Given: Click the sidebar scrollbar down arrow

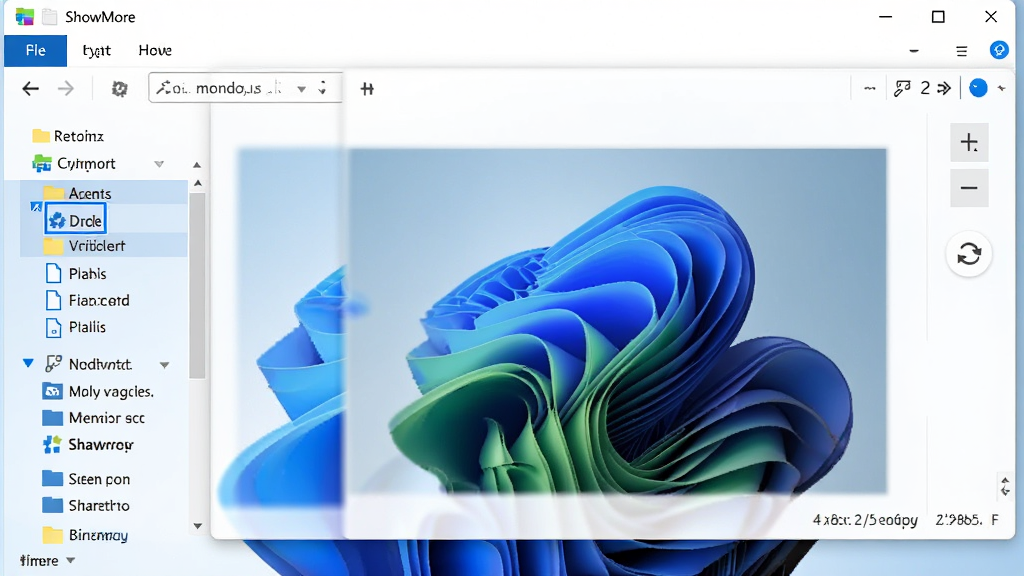Looking at the screenshot, I should click(197, 526).
